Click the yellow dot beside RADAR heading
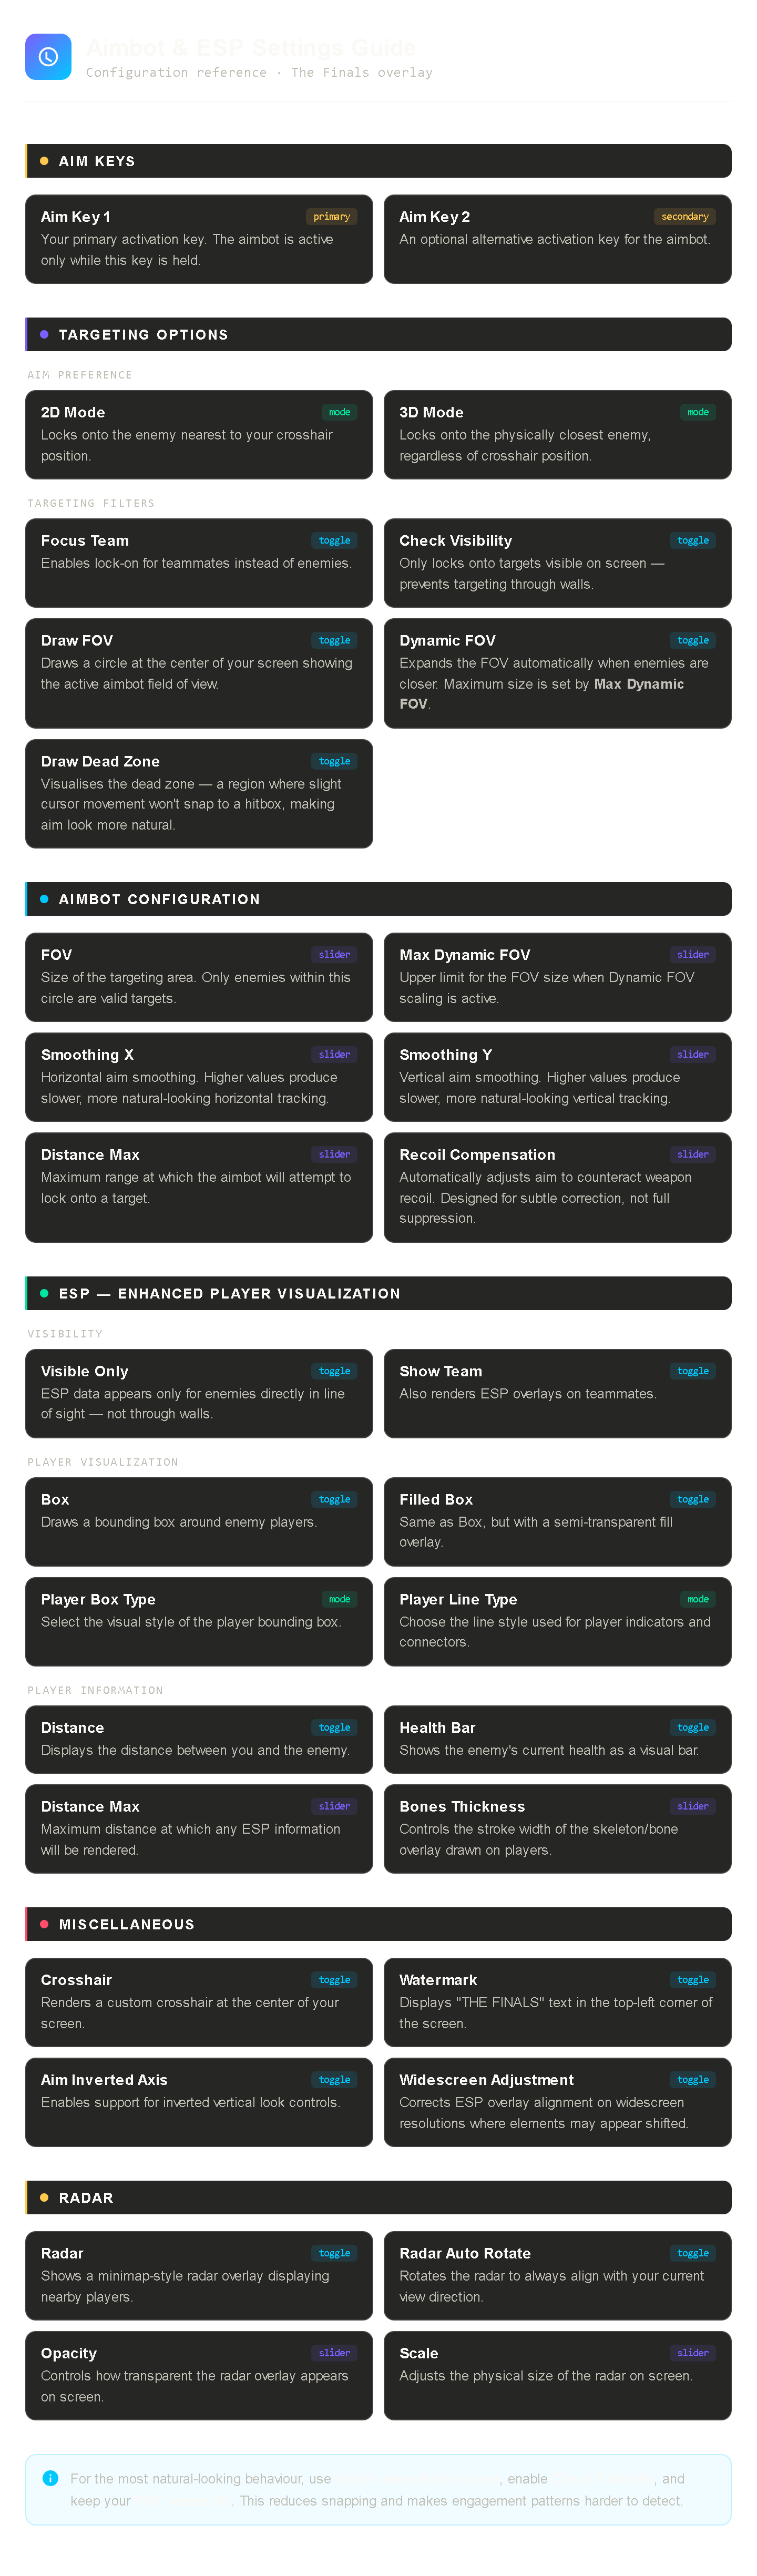The width and height of the screenshot is (757, 2576). tap(44, 2197)
